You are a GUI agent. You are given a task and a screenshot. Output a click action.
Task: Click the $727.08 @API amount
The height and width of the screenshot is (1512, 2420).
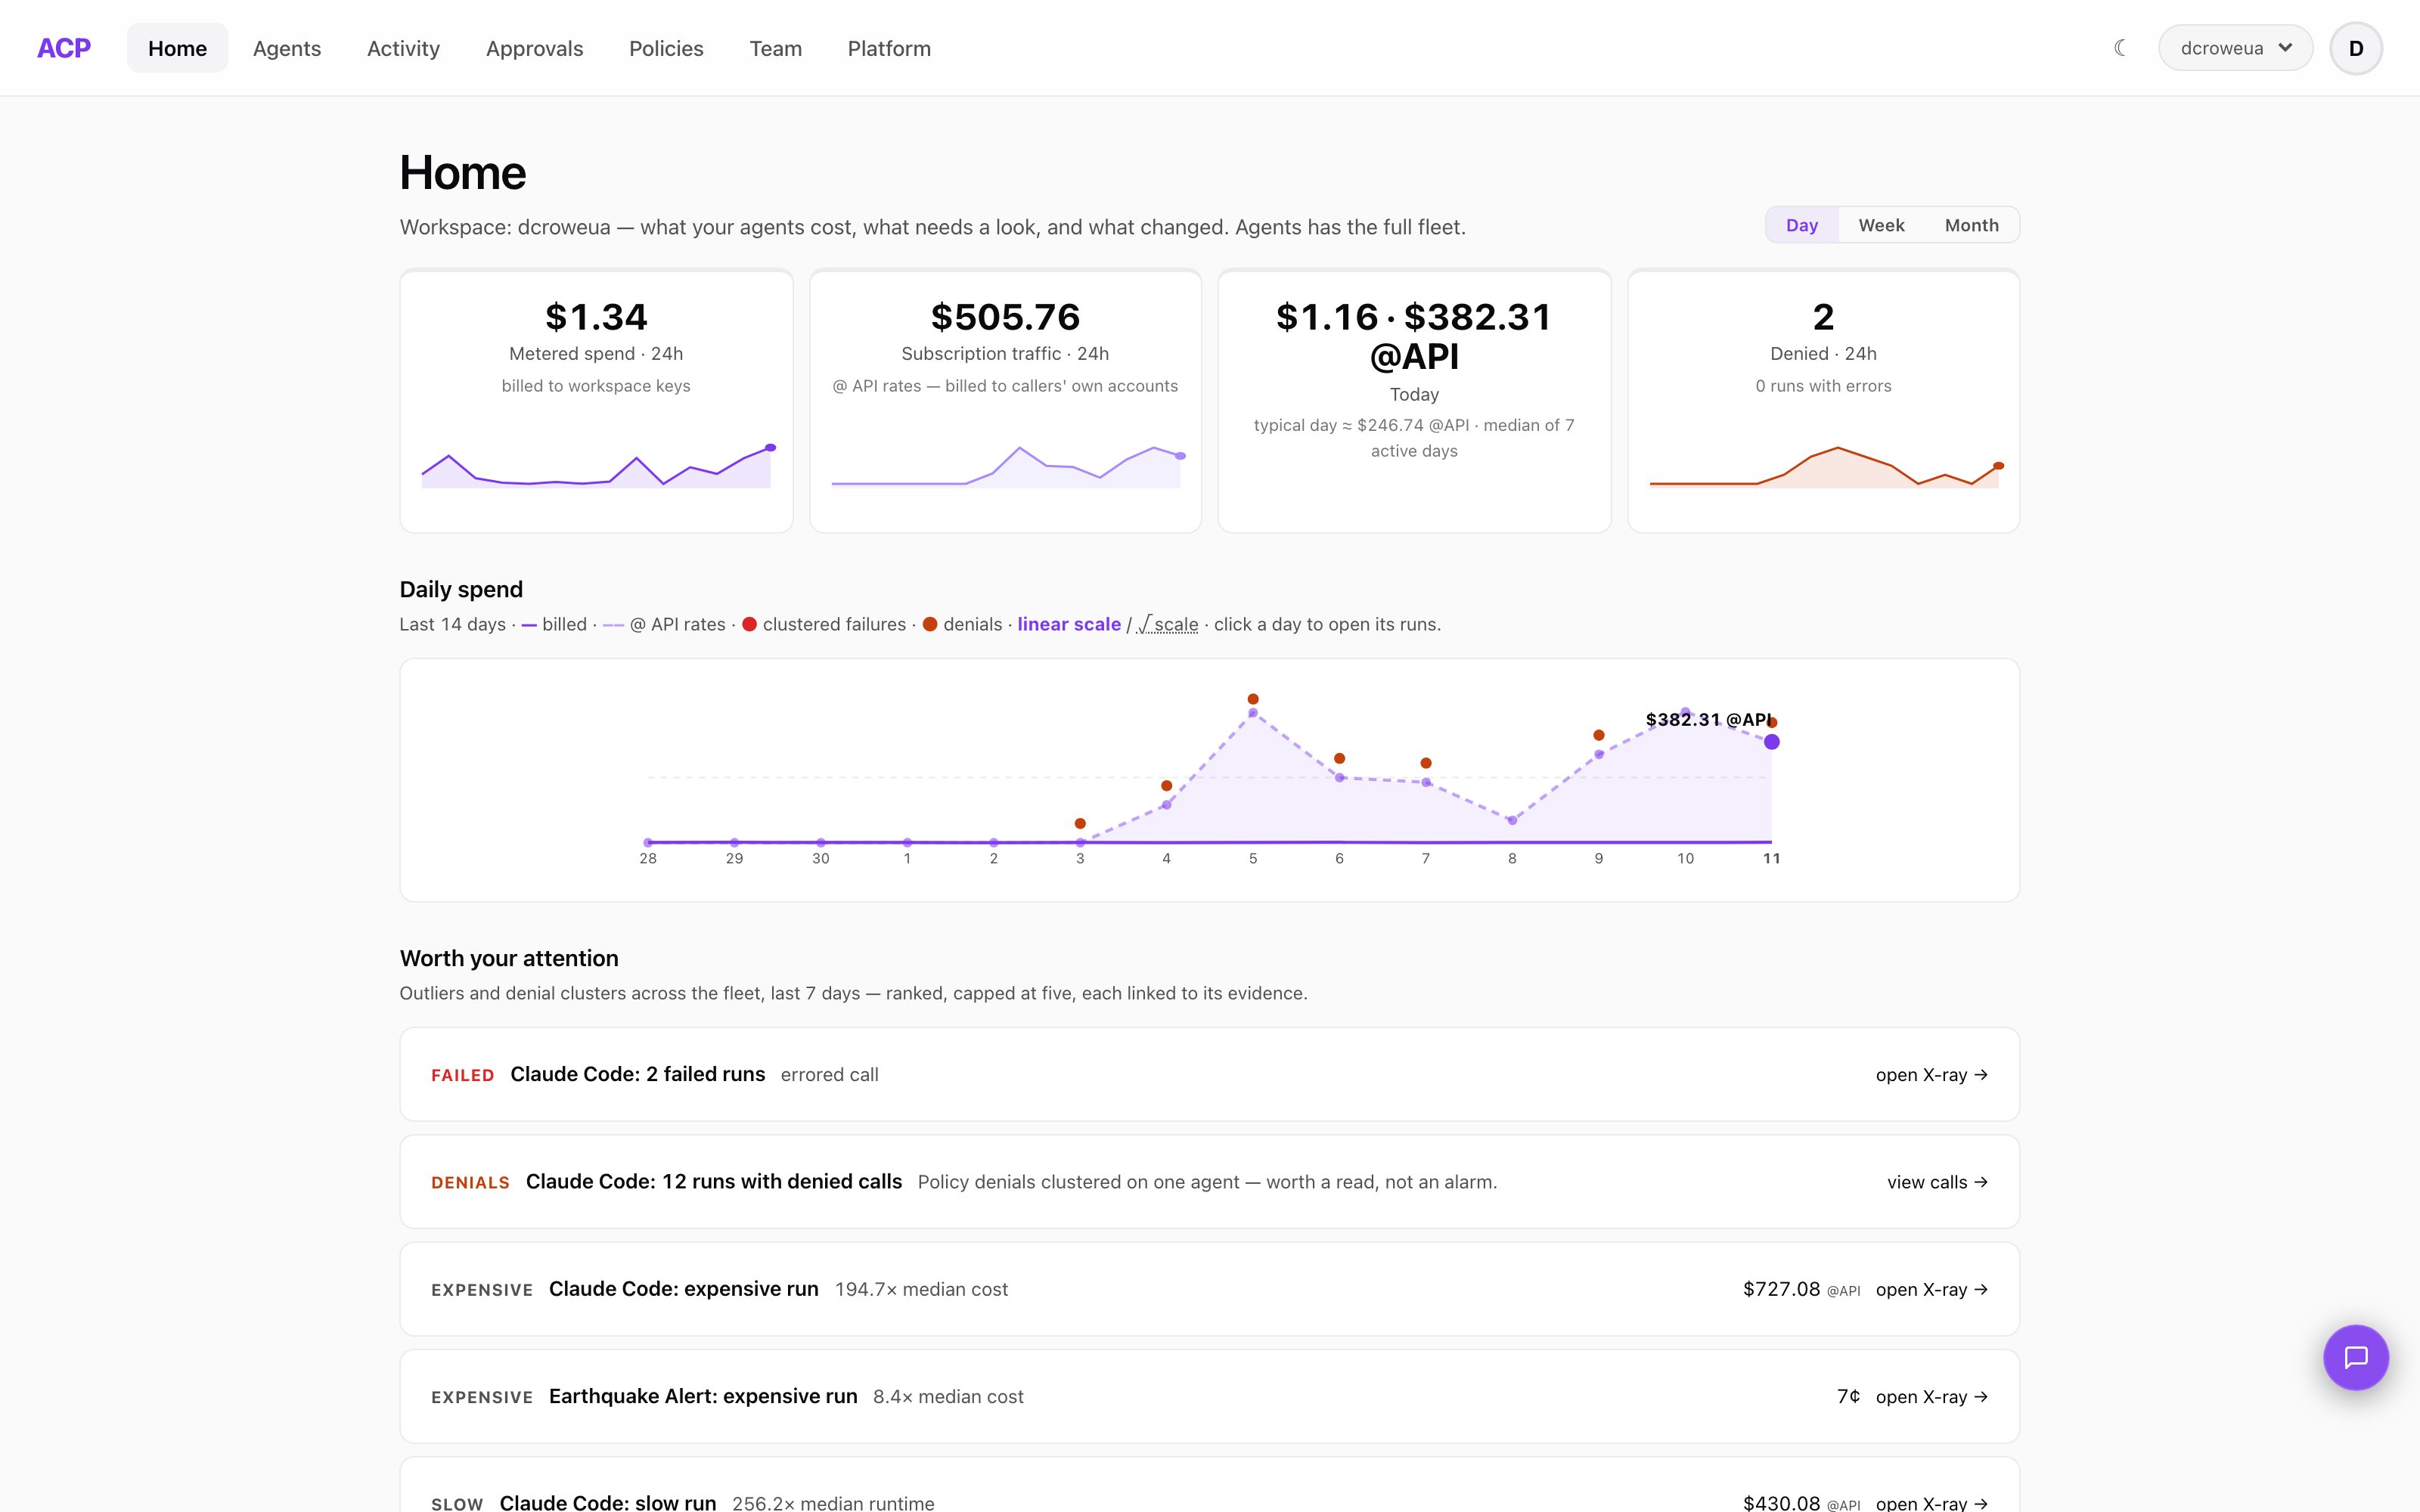click(x=1801, y=1289)
